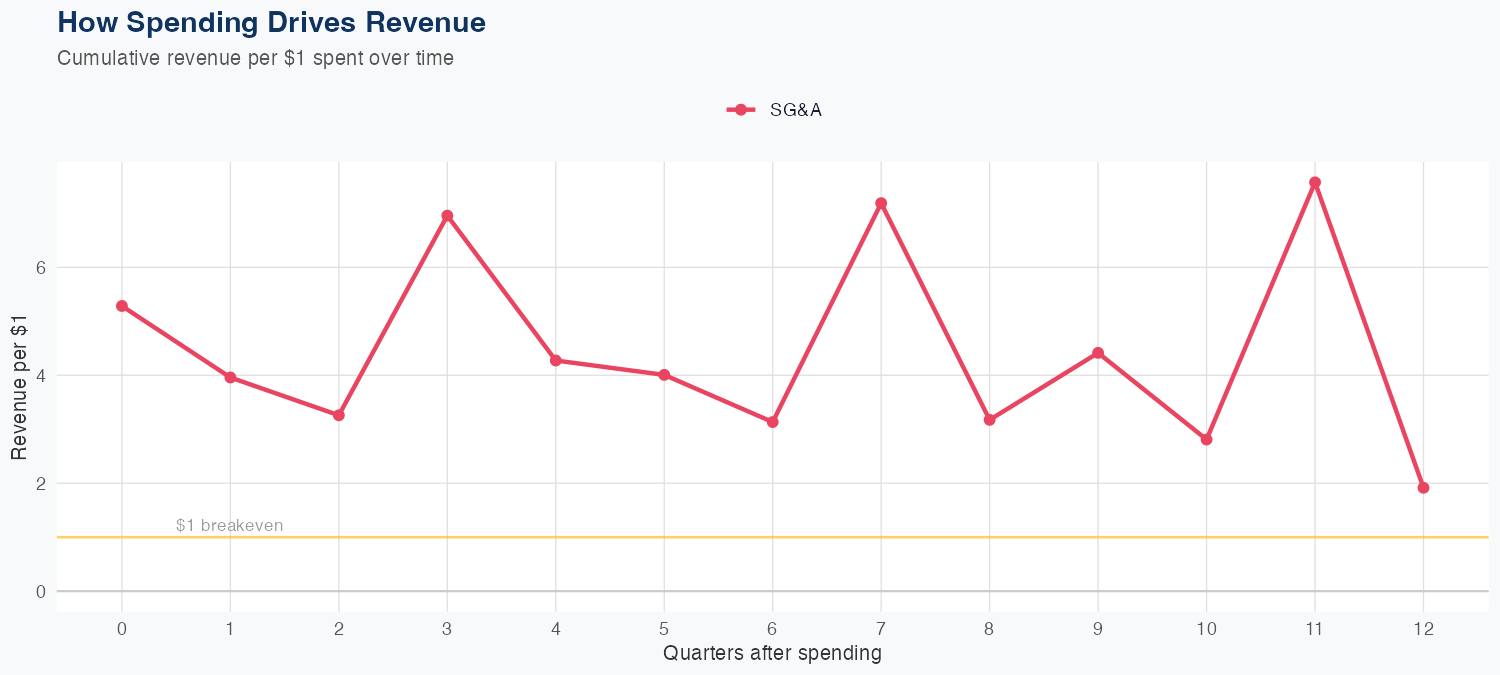Click the SG&A point at quarter 2

point(339,415)
